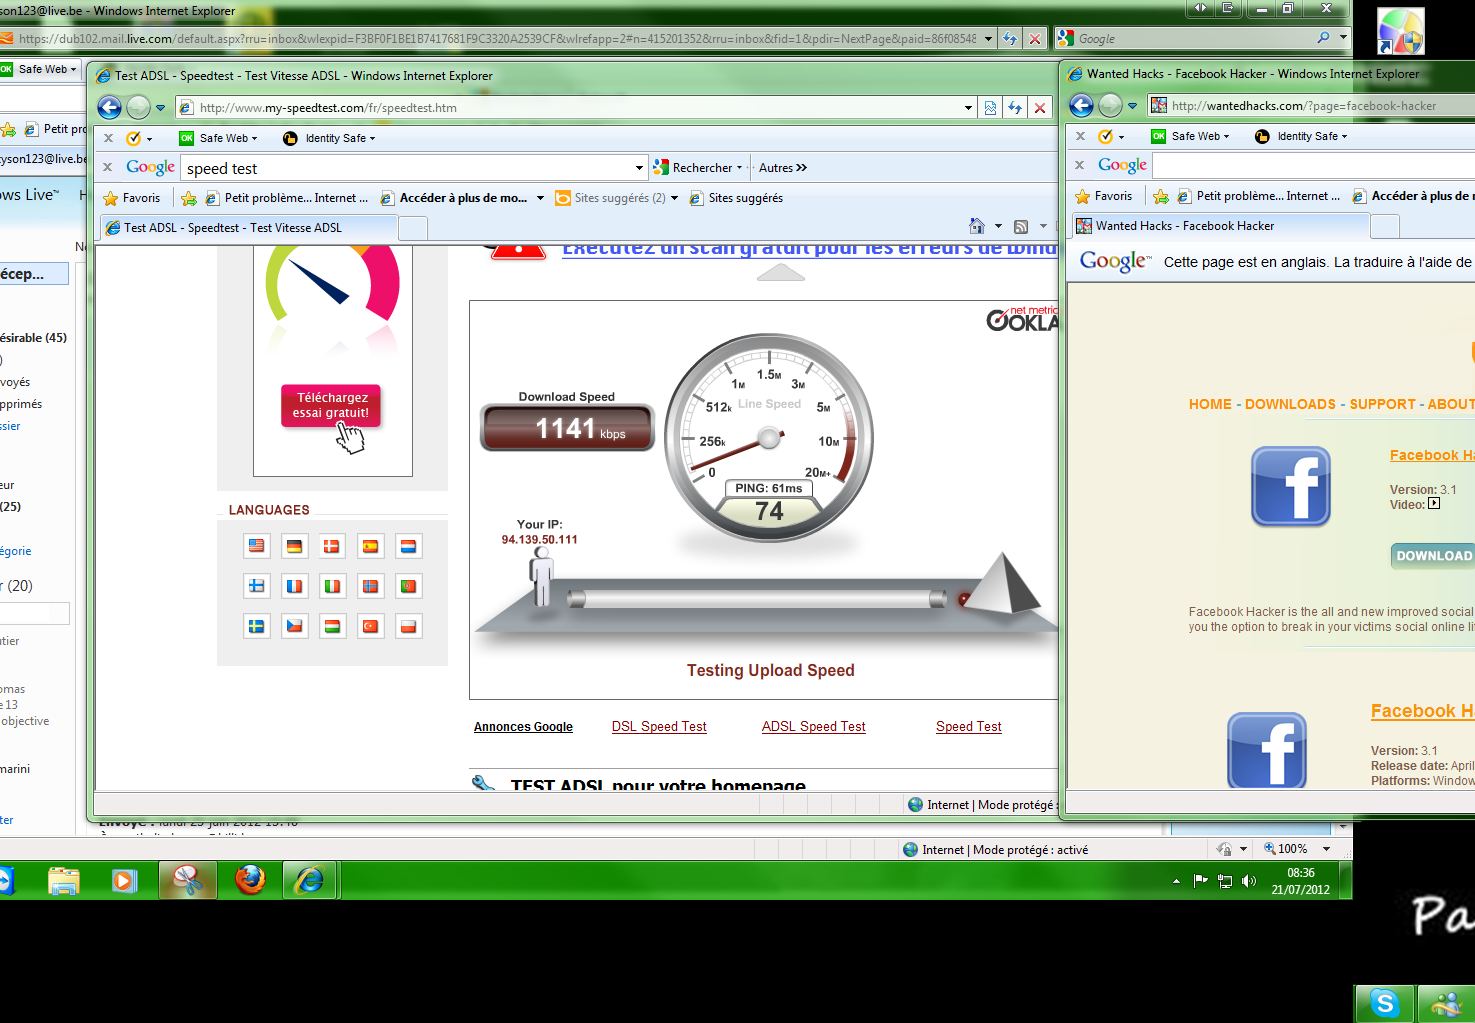This screenshot has height=1023, width=1475.
Task: Switch to Test ADSL - Speedtest tab
Action: [232, 228]
